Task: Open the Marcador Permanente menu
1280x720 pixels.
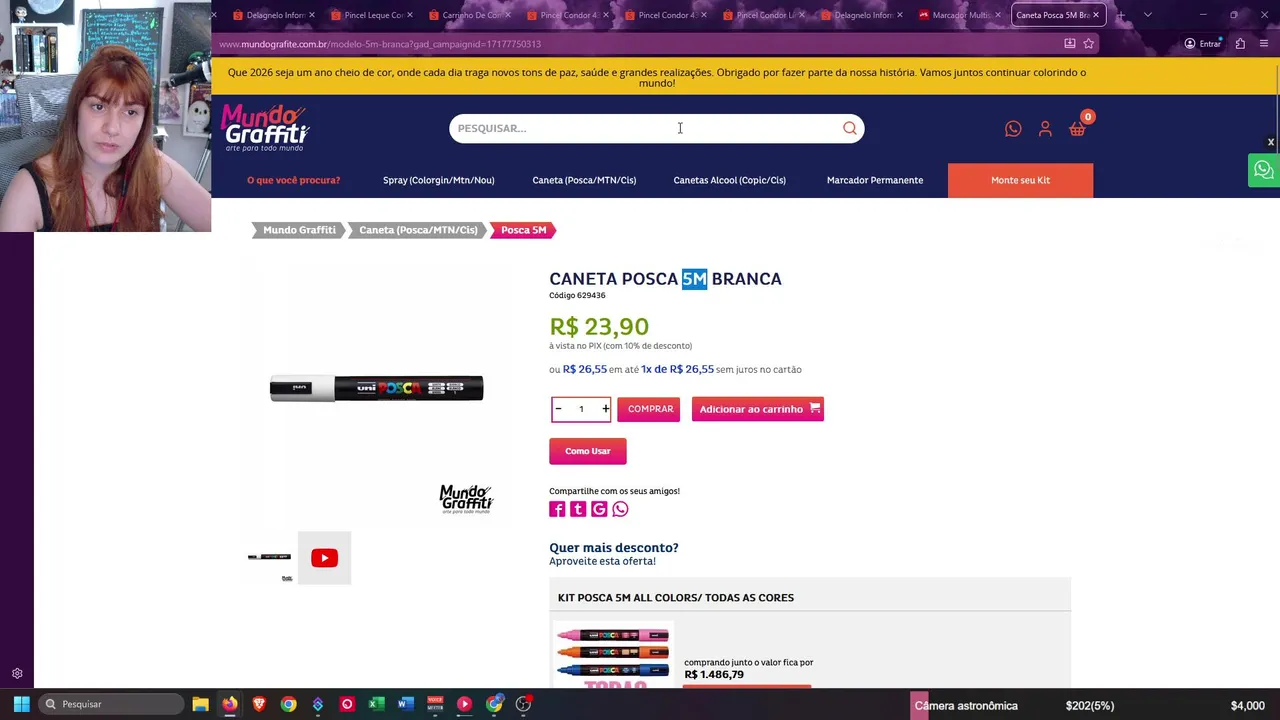Action: (x=875, y=180)
